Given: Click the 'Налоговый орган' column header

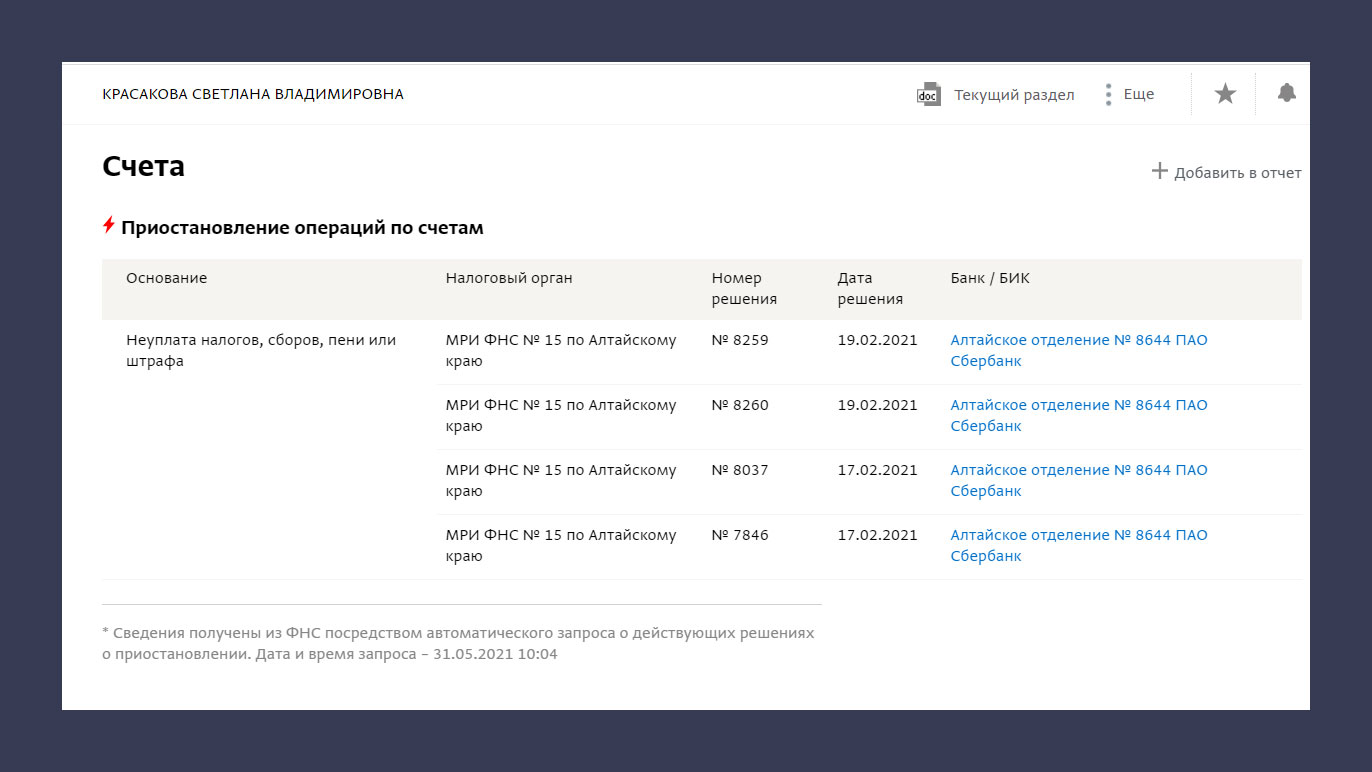Looking at the screenshot, I should pos(509,278).
